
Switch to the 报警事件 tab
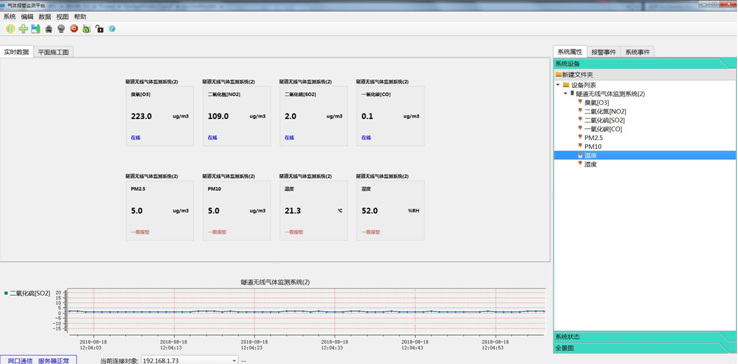604,52
